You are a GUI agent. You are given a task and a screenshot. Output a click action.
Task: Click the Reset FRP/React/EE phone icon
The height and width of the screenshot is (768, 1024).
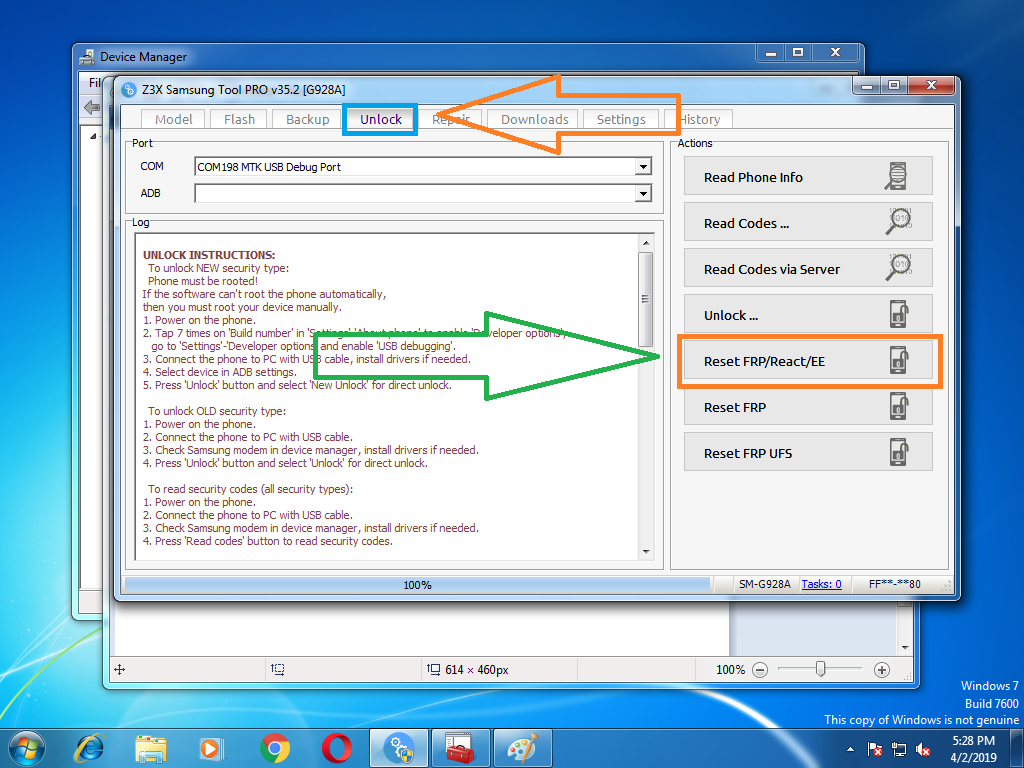899,360
